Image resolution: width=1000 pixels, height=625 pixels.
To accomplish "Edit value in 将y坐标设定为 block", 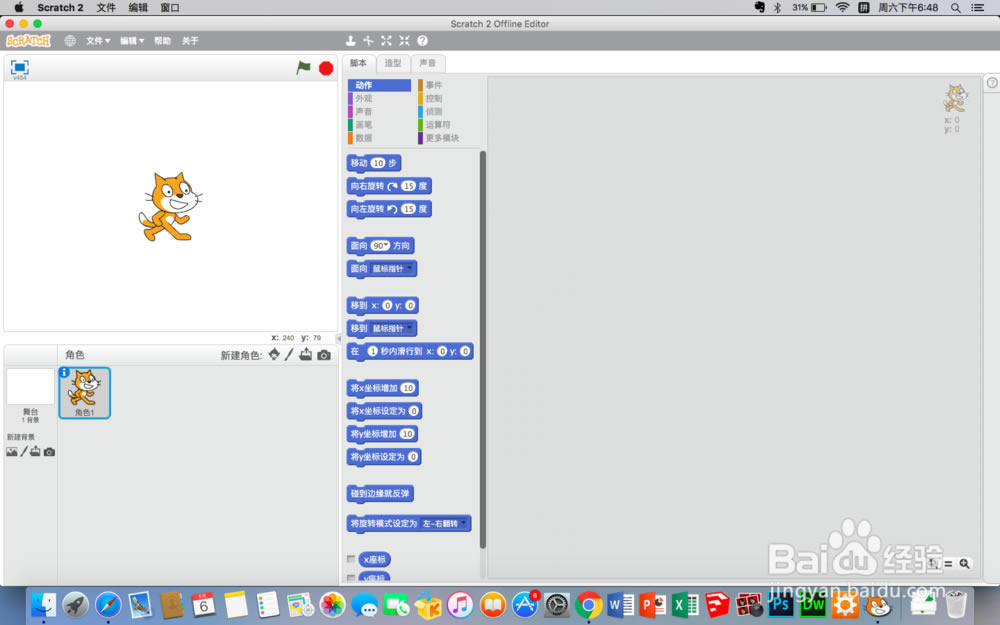I will 413,457.
